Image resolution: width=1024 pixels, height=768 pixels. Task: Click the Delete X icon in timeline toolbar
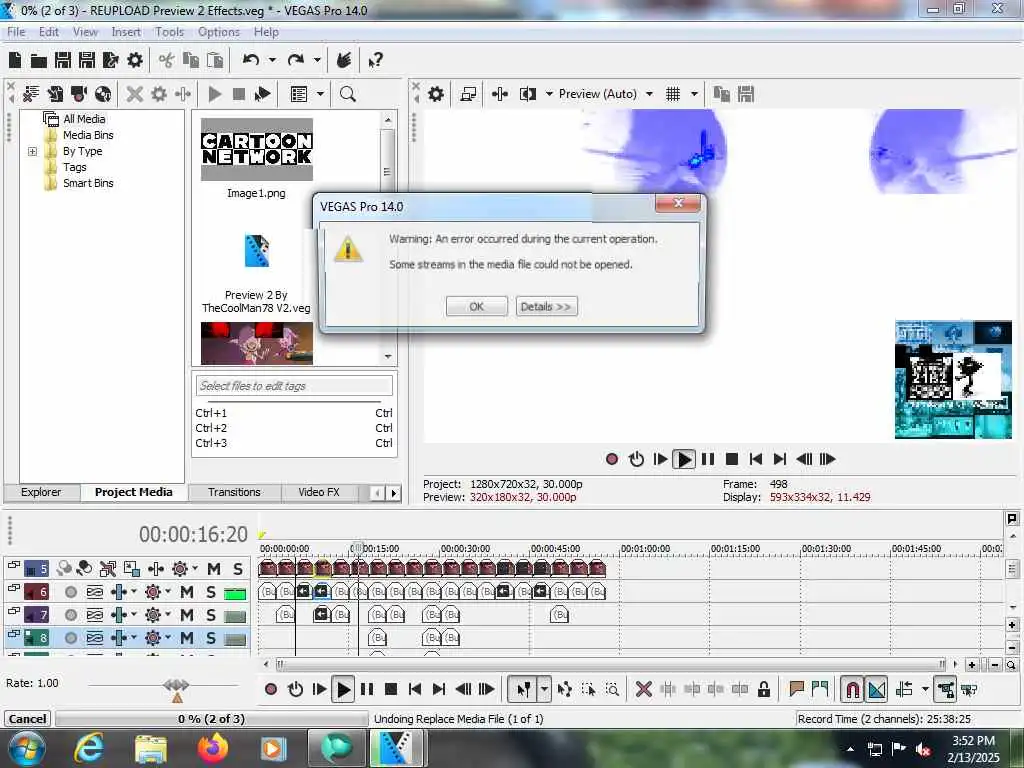click(643, 689)
